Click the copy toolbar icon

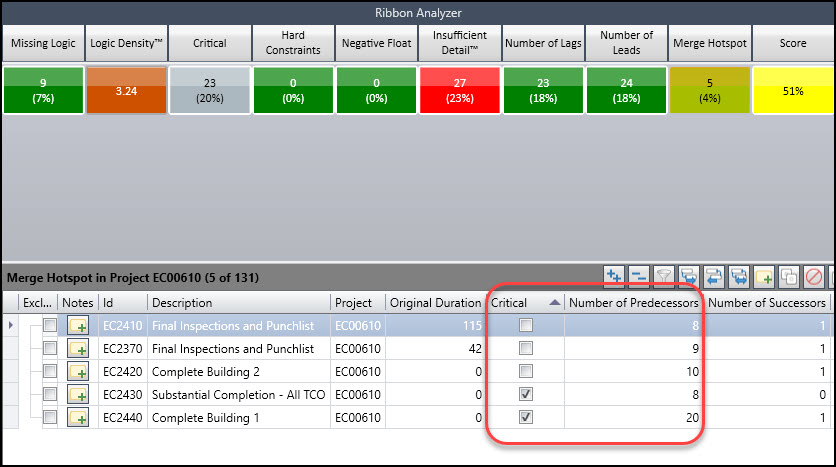pyautogui.click(x=789, y=277)
